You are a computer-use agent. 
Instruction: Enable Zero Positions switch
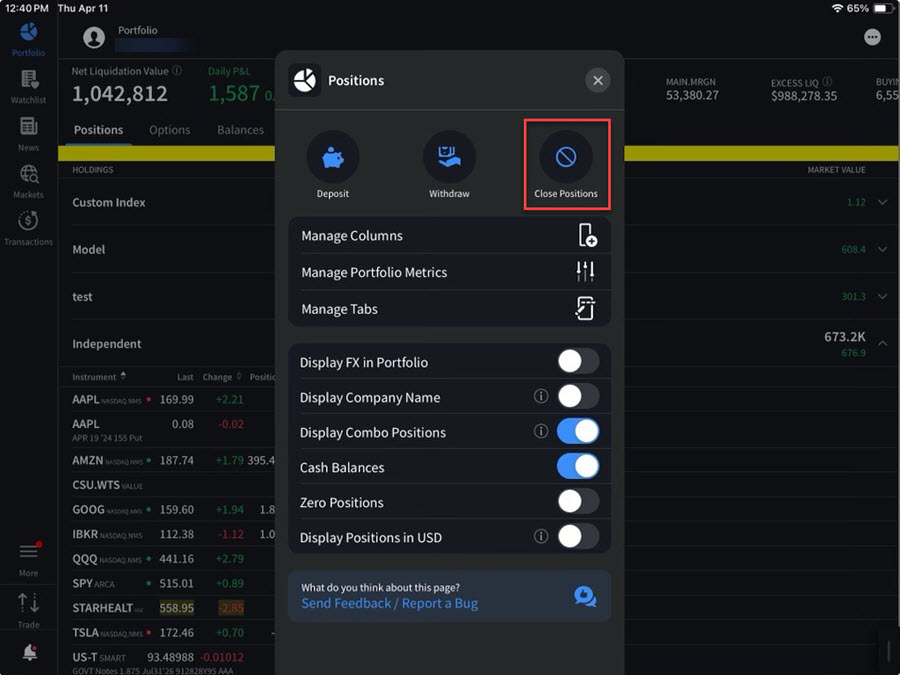coord(578,501)
